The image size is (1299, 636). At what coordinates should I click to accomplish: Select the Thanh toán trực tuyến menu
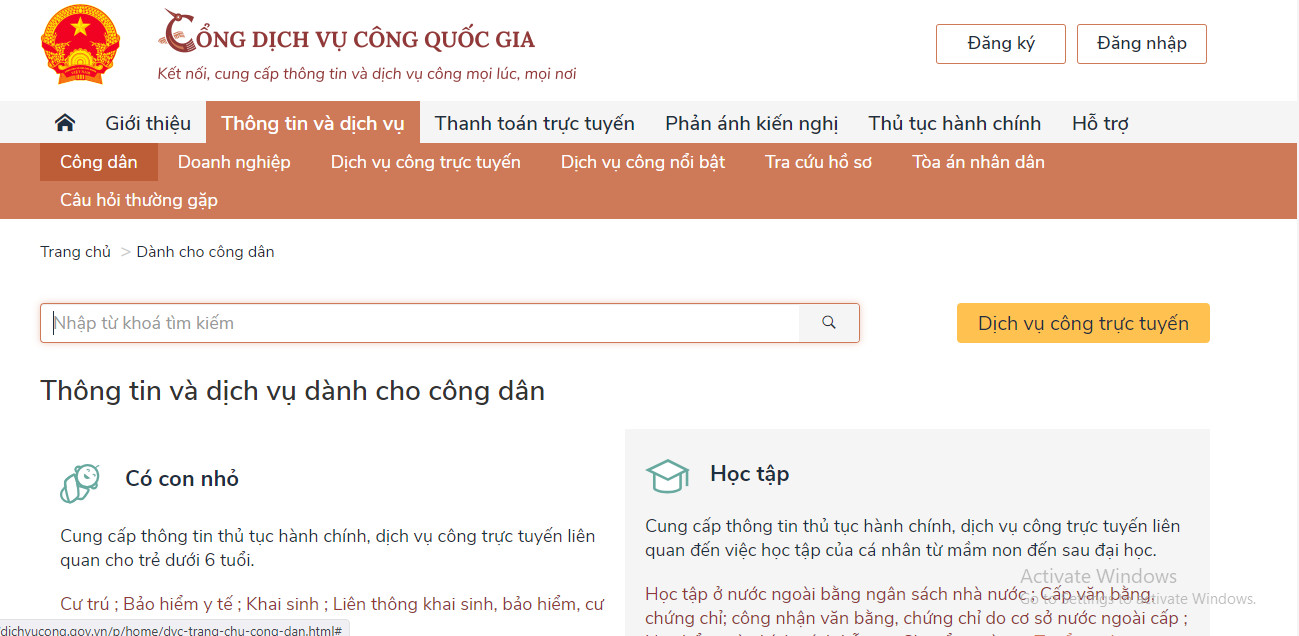pos(534,123)
